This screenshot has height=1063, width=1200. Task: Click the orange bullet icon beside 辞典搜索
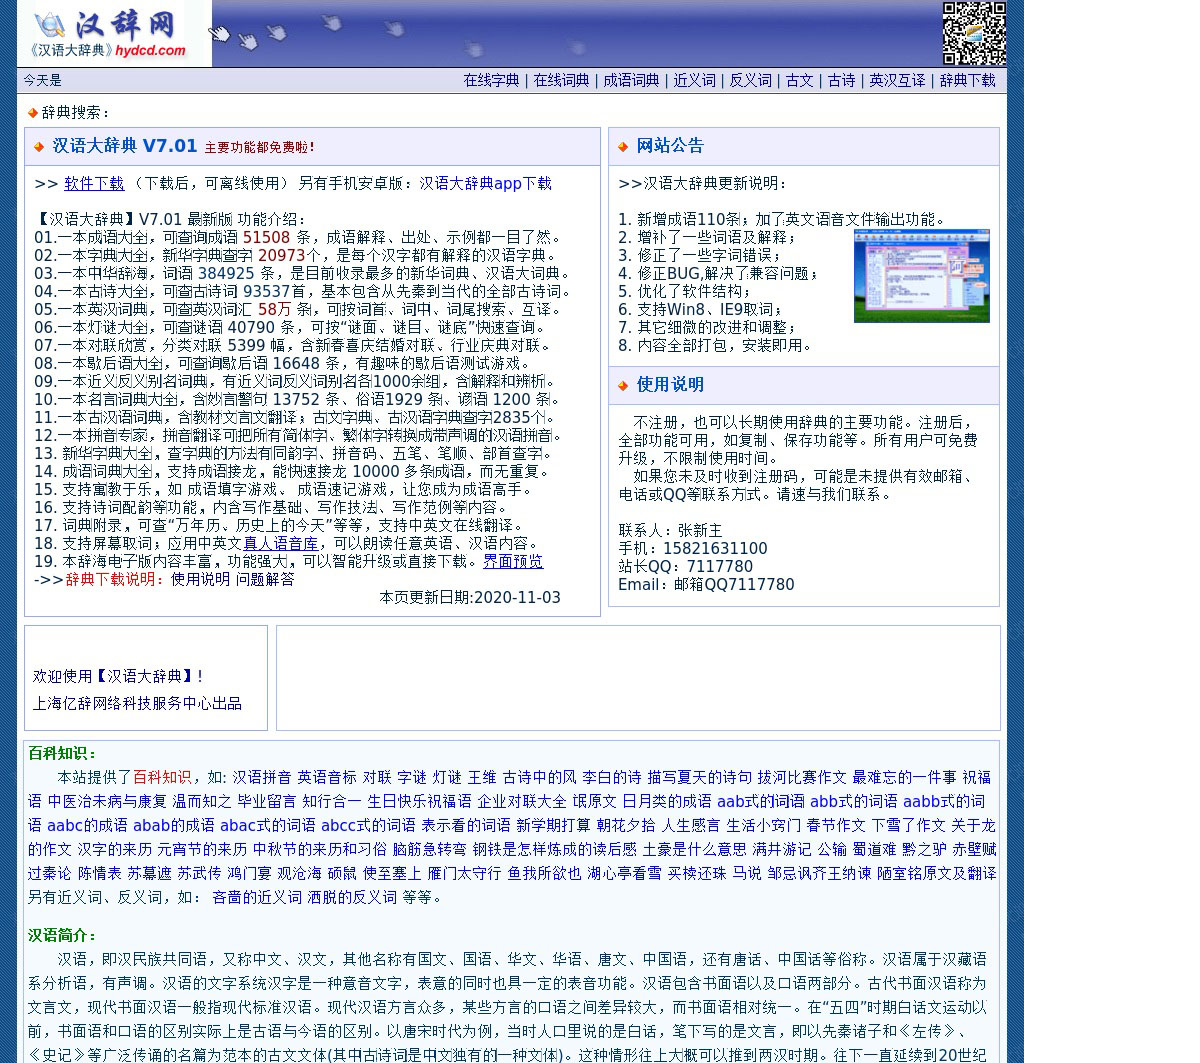click(33, 113)
